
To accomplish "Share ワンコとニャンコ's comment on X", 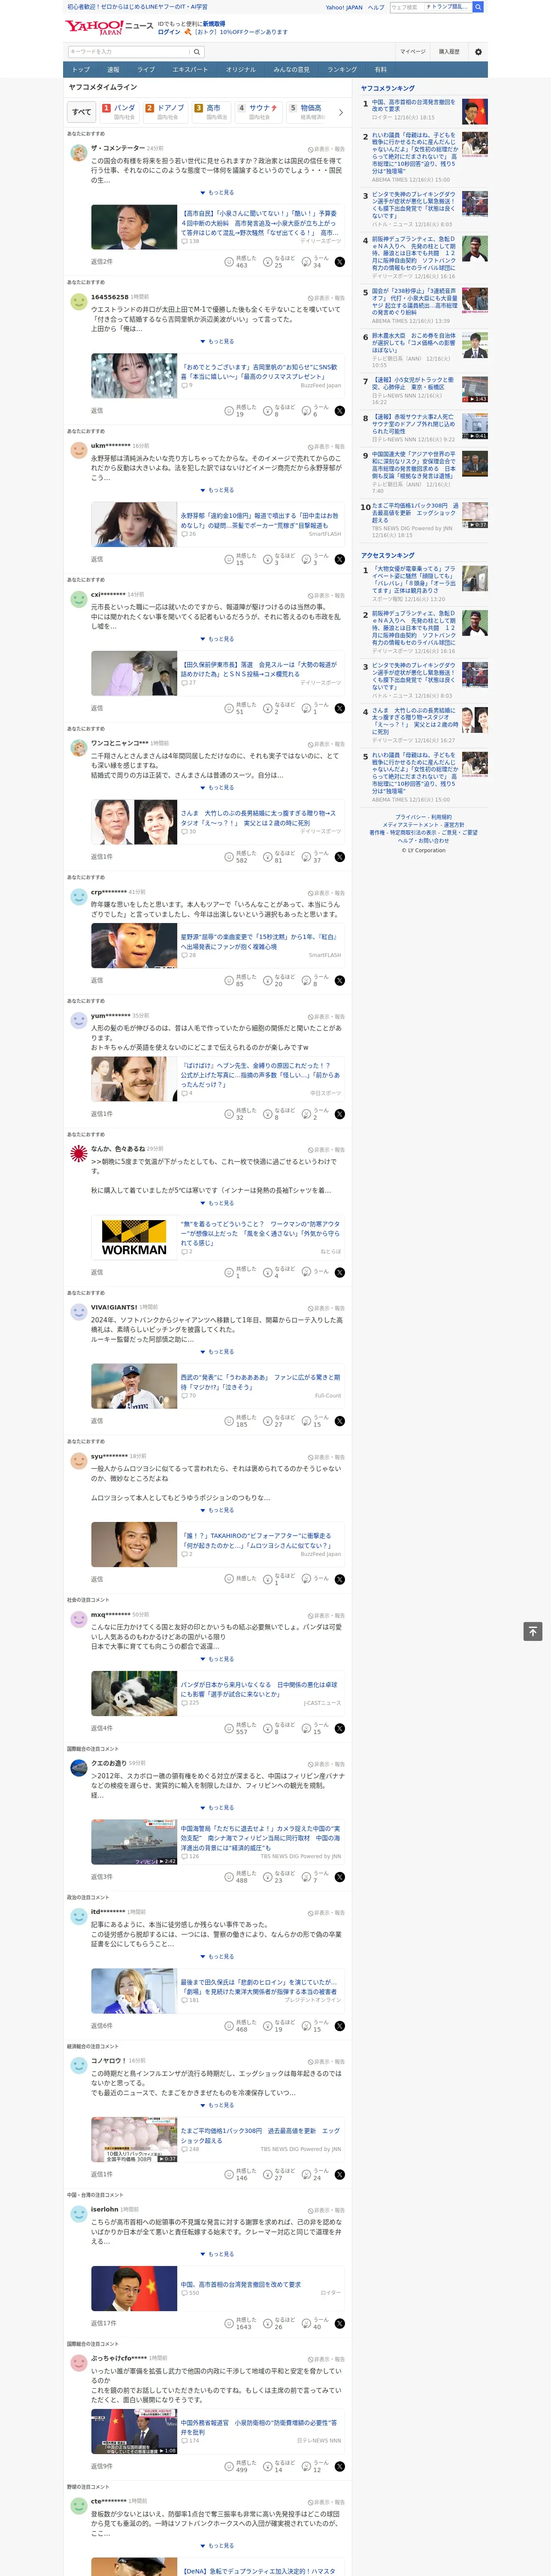I will 340,857.
